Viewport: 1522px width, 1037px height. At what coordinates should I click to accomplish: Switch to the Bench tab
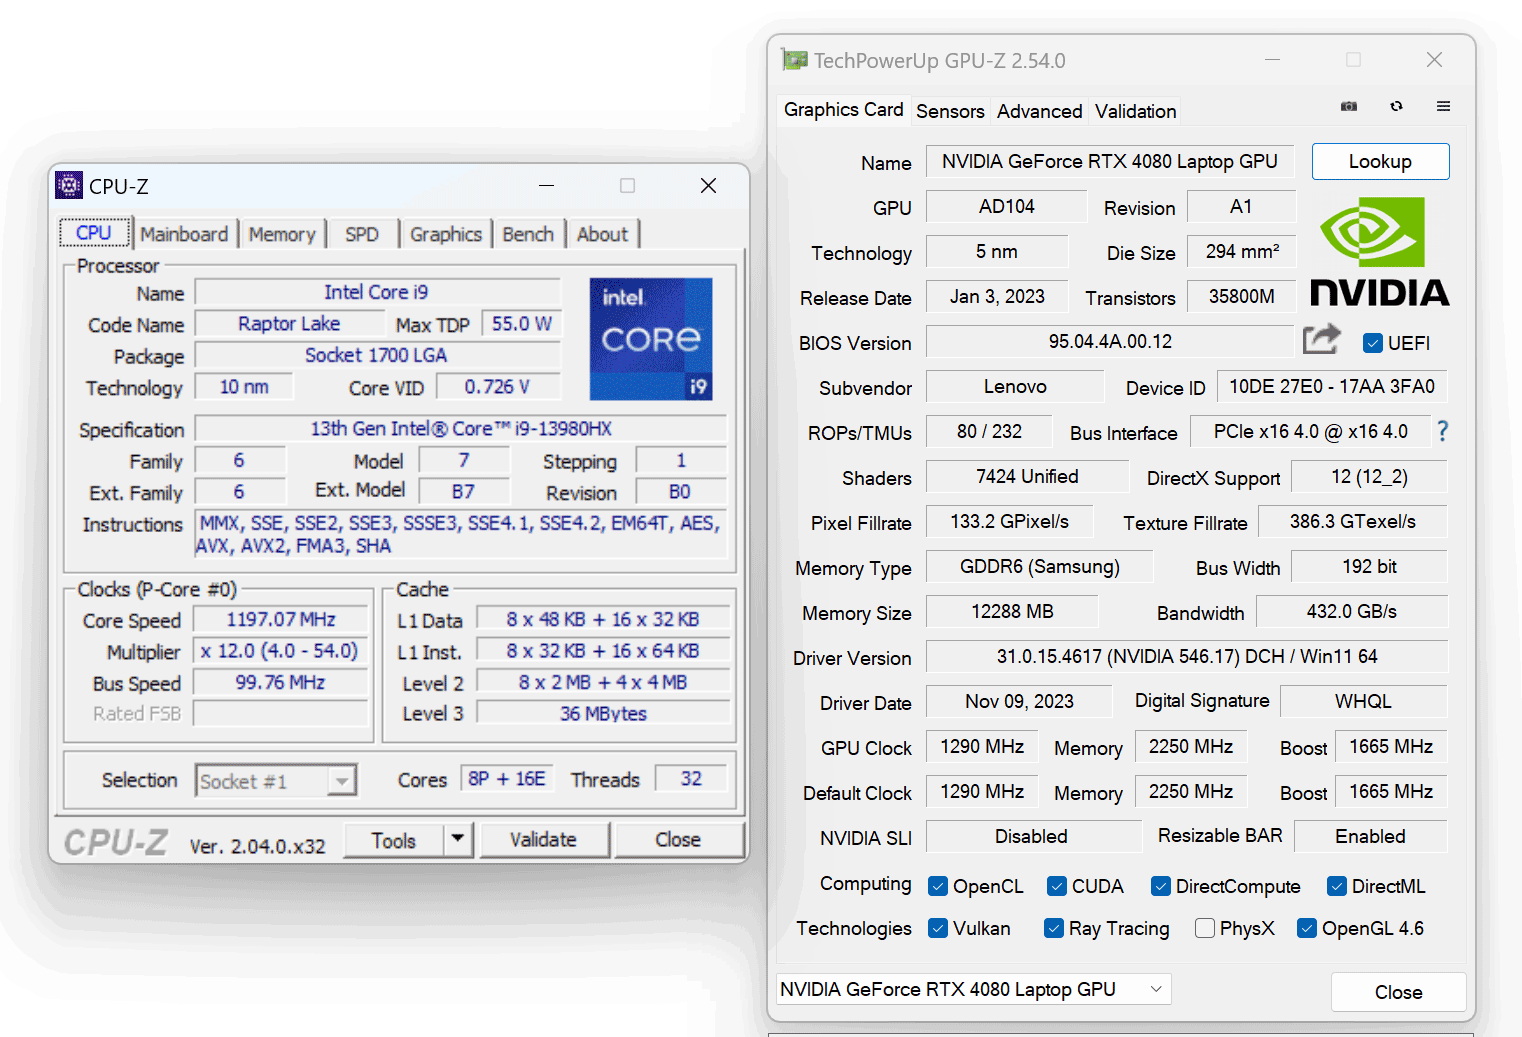(527, 234)
